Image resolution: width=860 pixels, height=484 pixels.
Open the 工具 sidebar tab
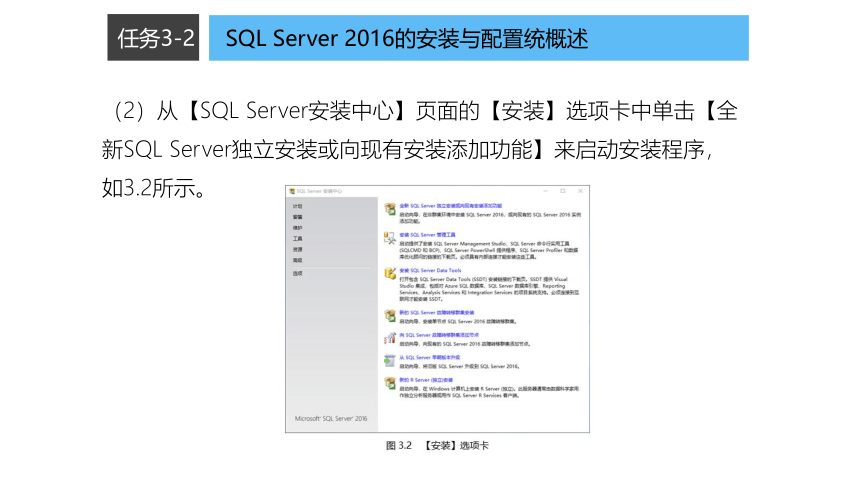[297, 239]
